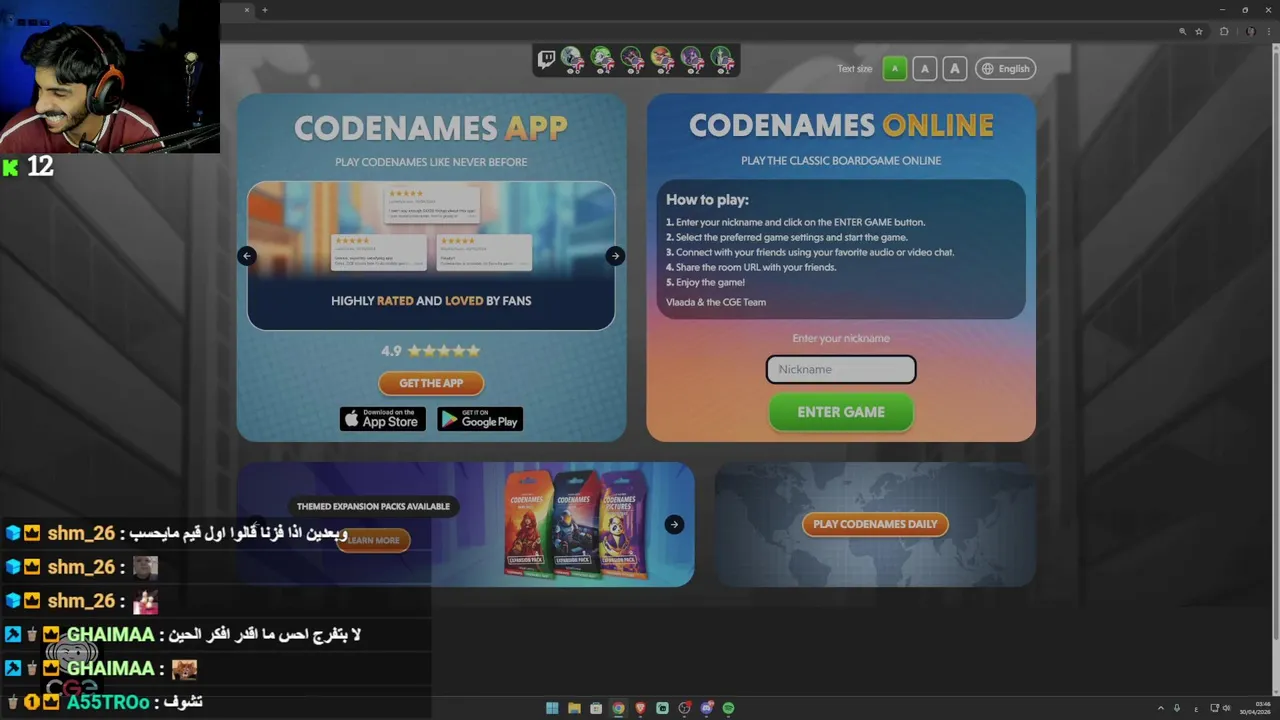1280x720 pixels.
Task: Select the medium text size option
Action: tap(925, 69)
